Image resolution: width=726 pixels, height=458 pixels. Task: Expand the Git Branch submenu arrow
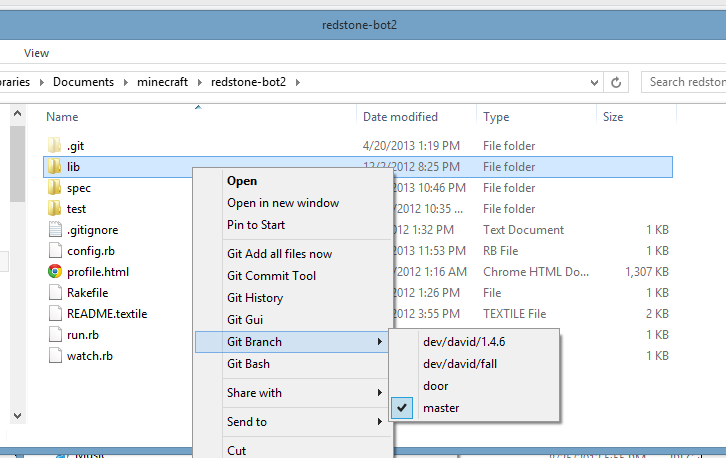(379, 342)
